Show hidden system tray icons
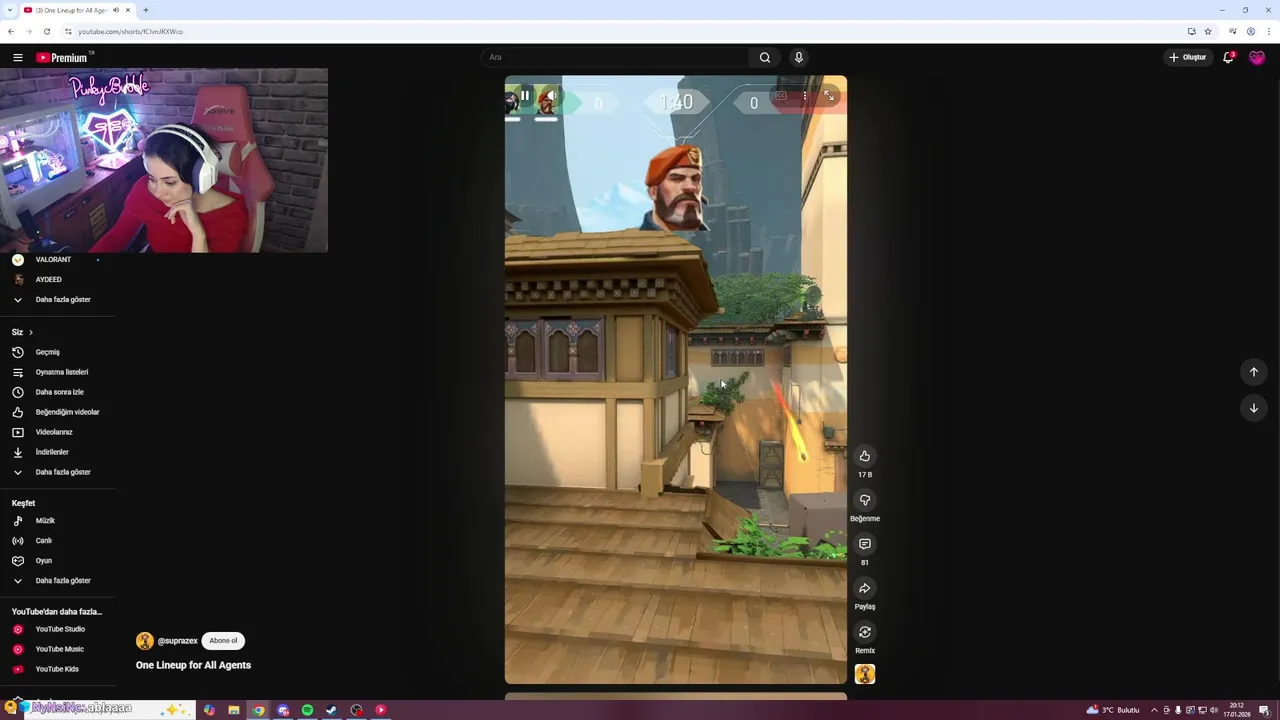 1154,710
